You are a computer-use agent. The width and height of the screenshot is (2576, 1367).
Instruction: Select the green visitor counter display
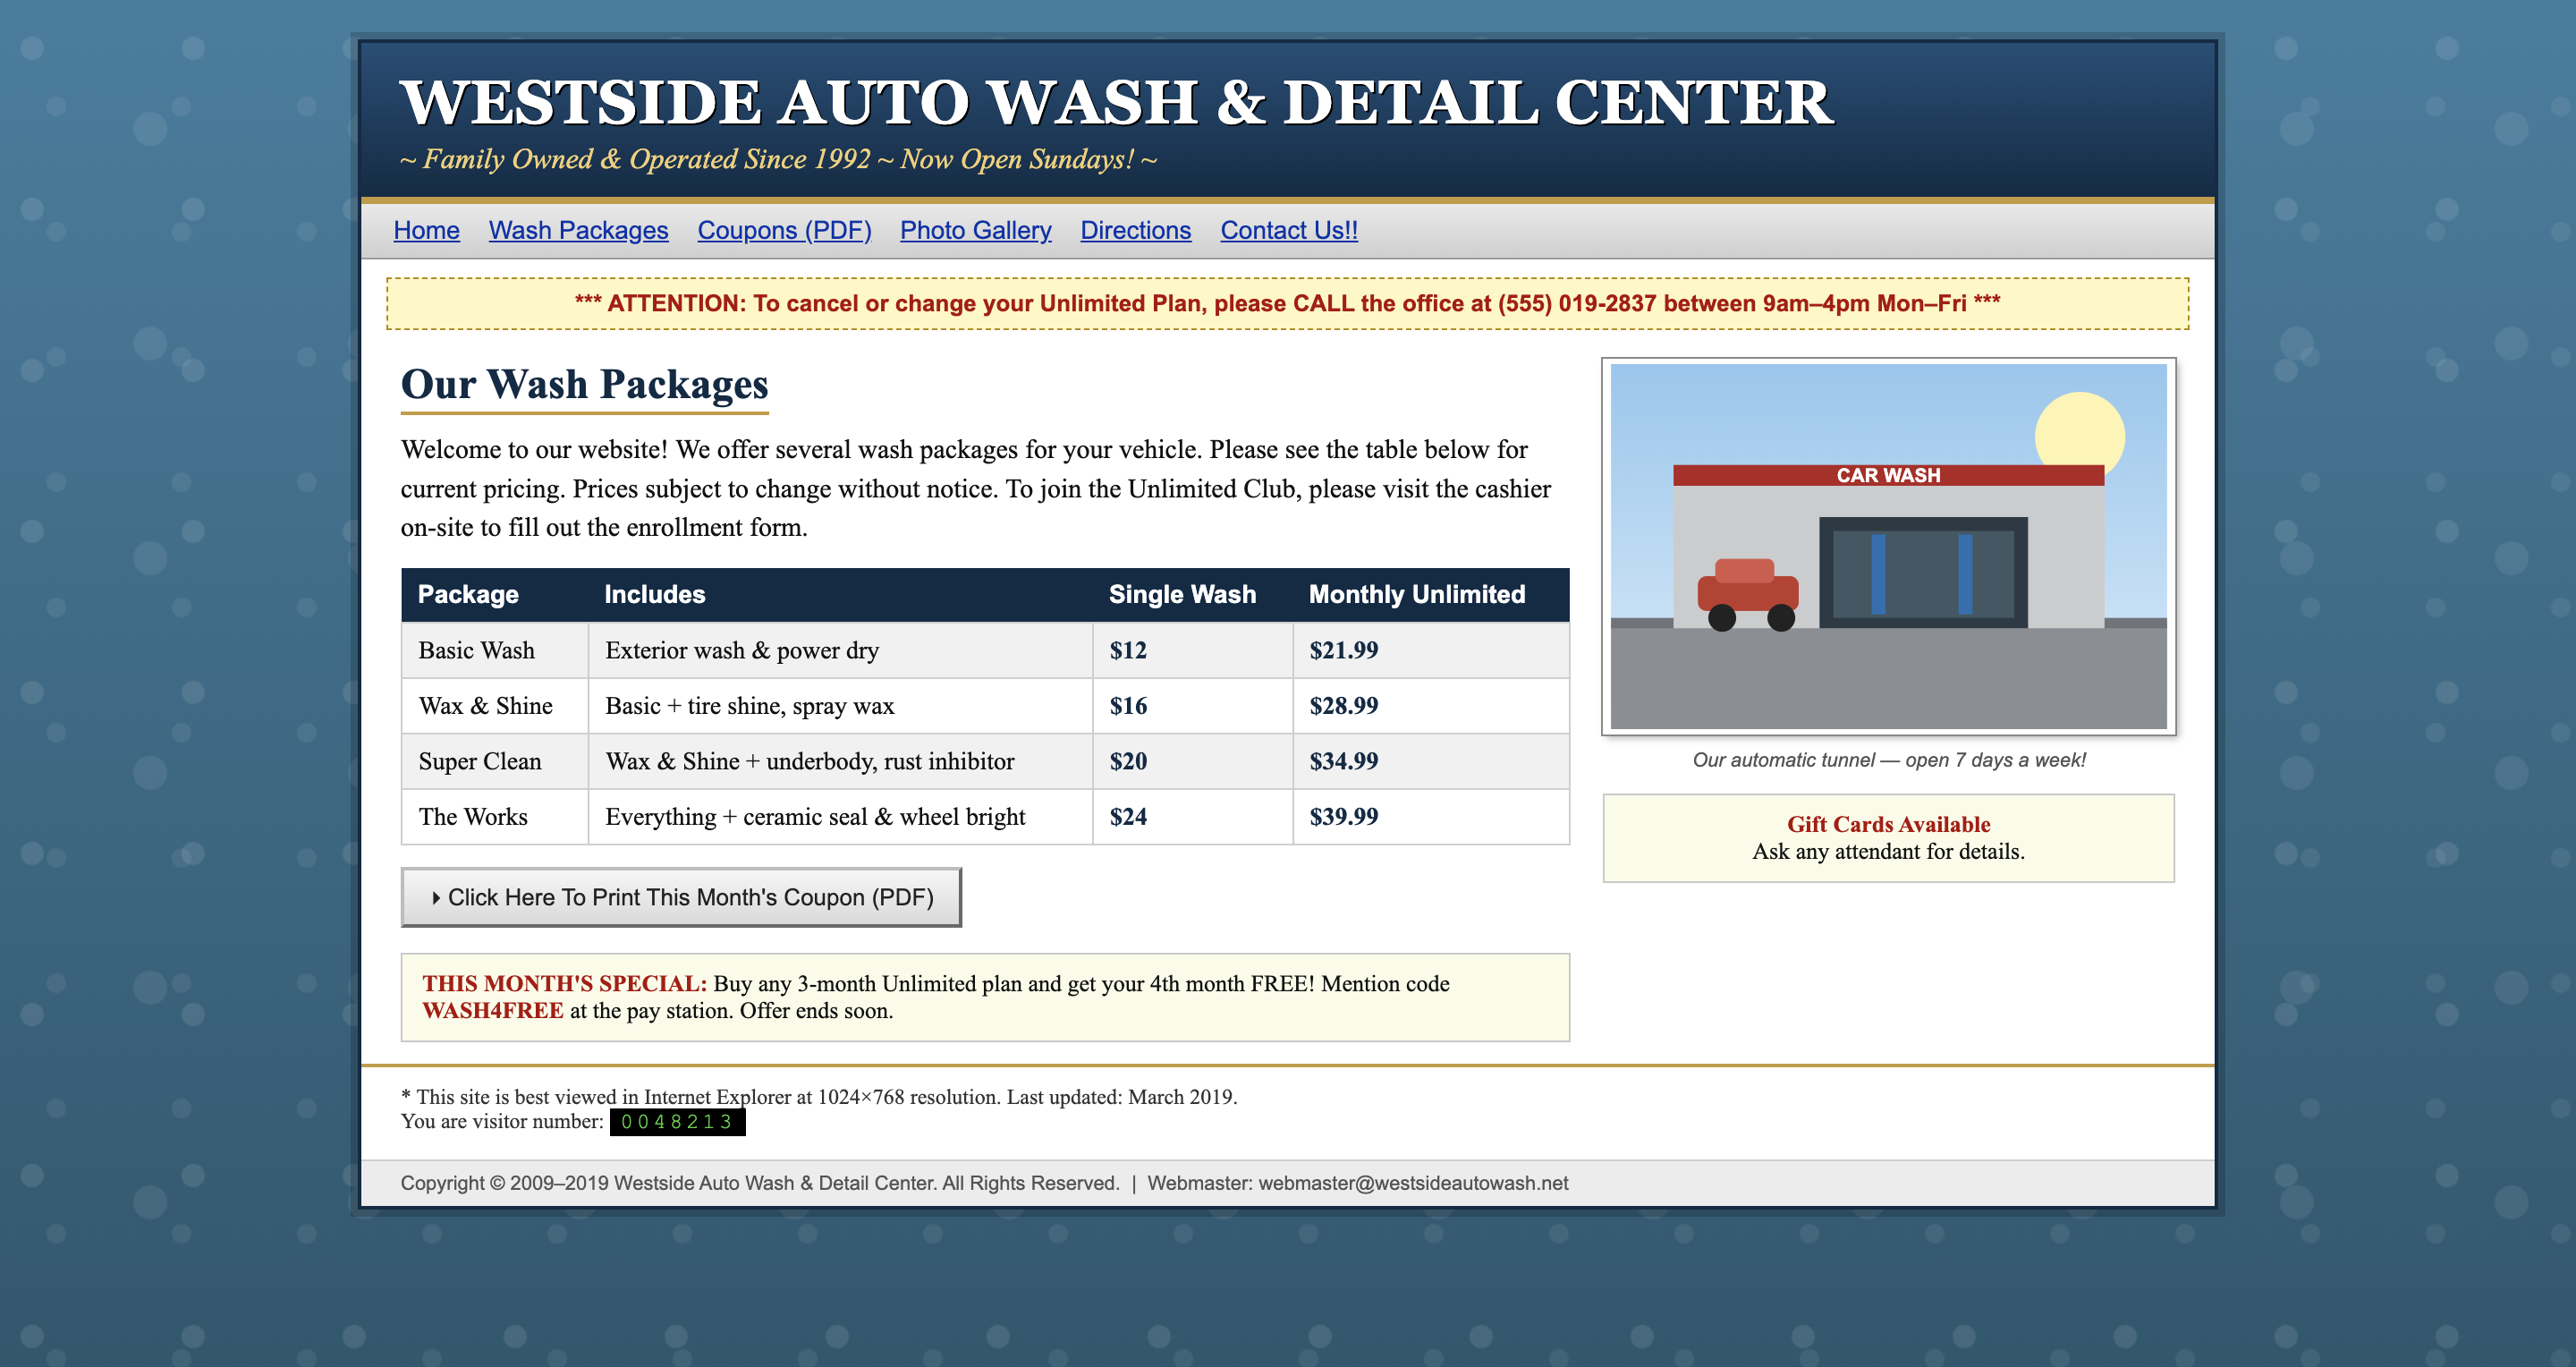tap(677, 1122)
